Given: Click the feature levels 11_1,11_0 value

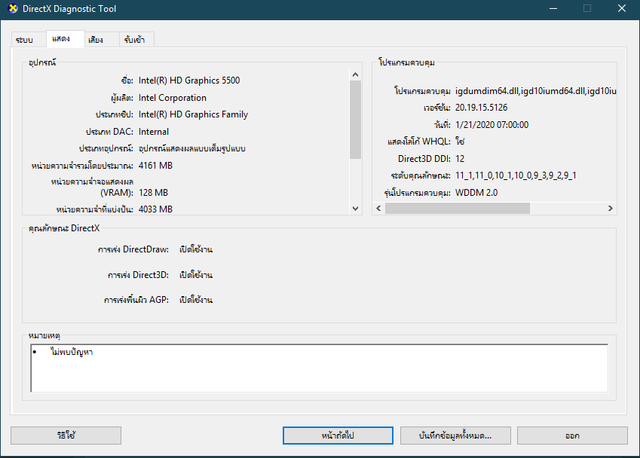Looking at the screenshot, I should pyautogui.click(x=516, y=176).
